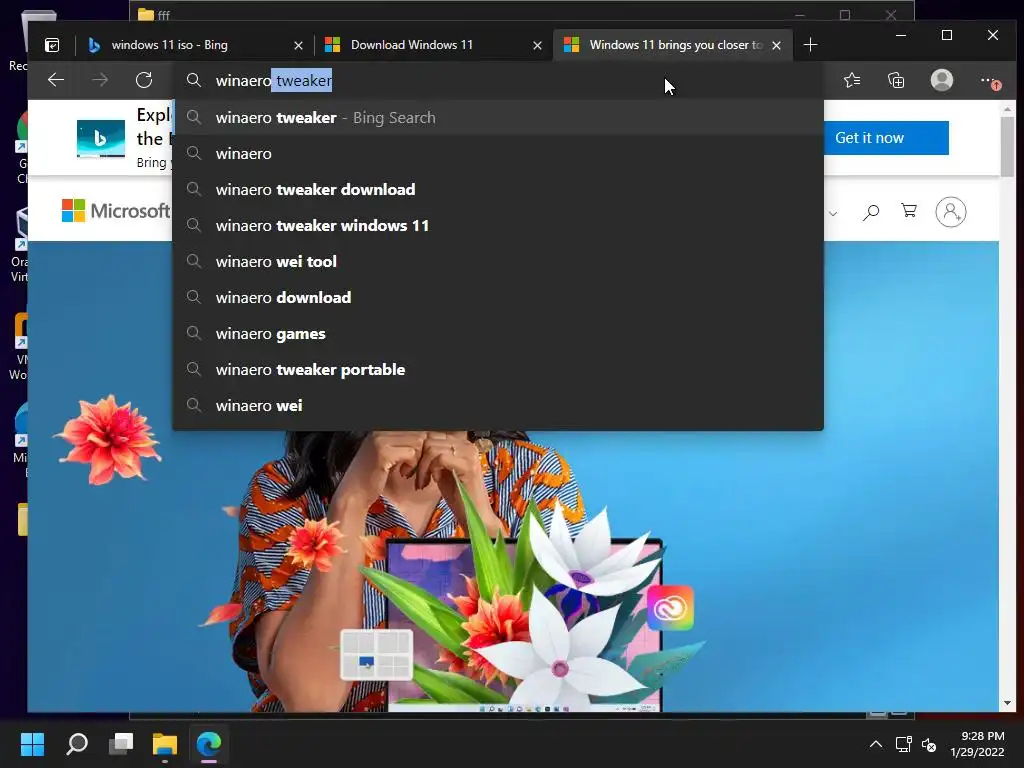Close the 'windows 11 iso - Bing' tab

(298, 45)
